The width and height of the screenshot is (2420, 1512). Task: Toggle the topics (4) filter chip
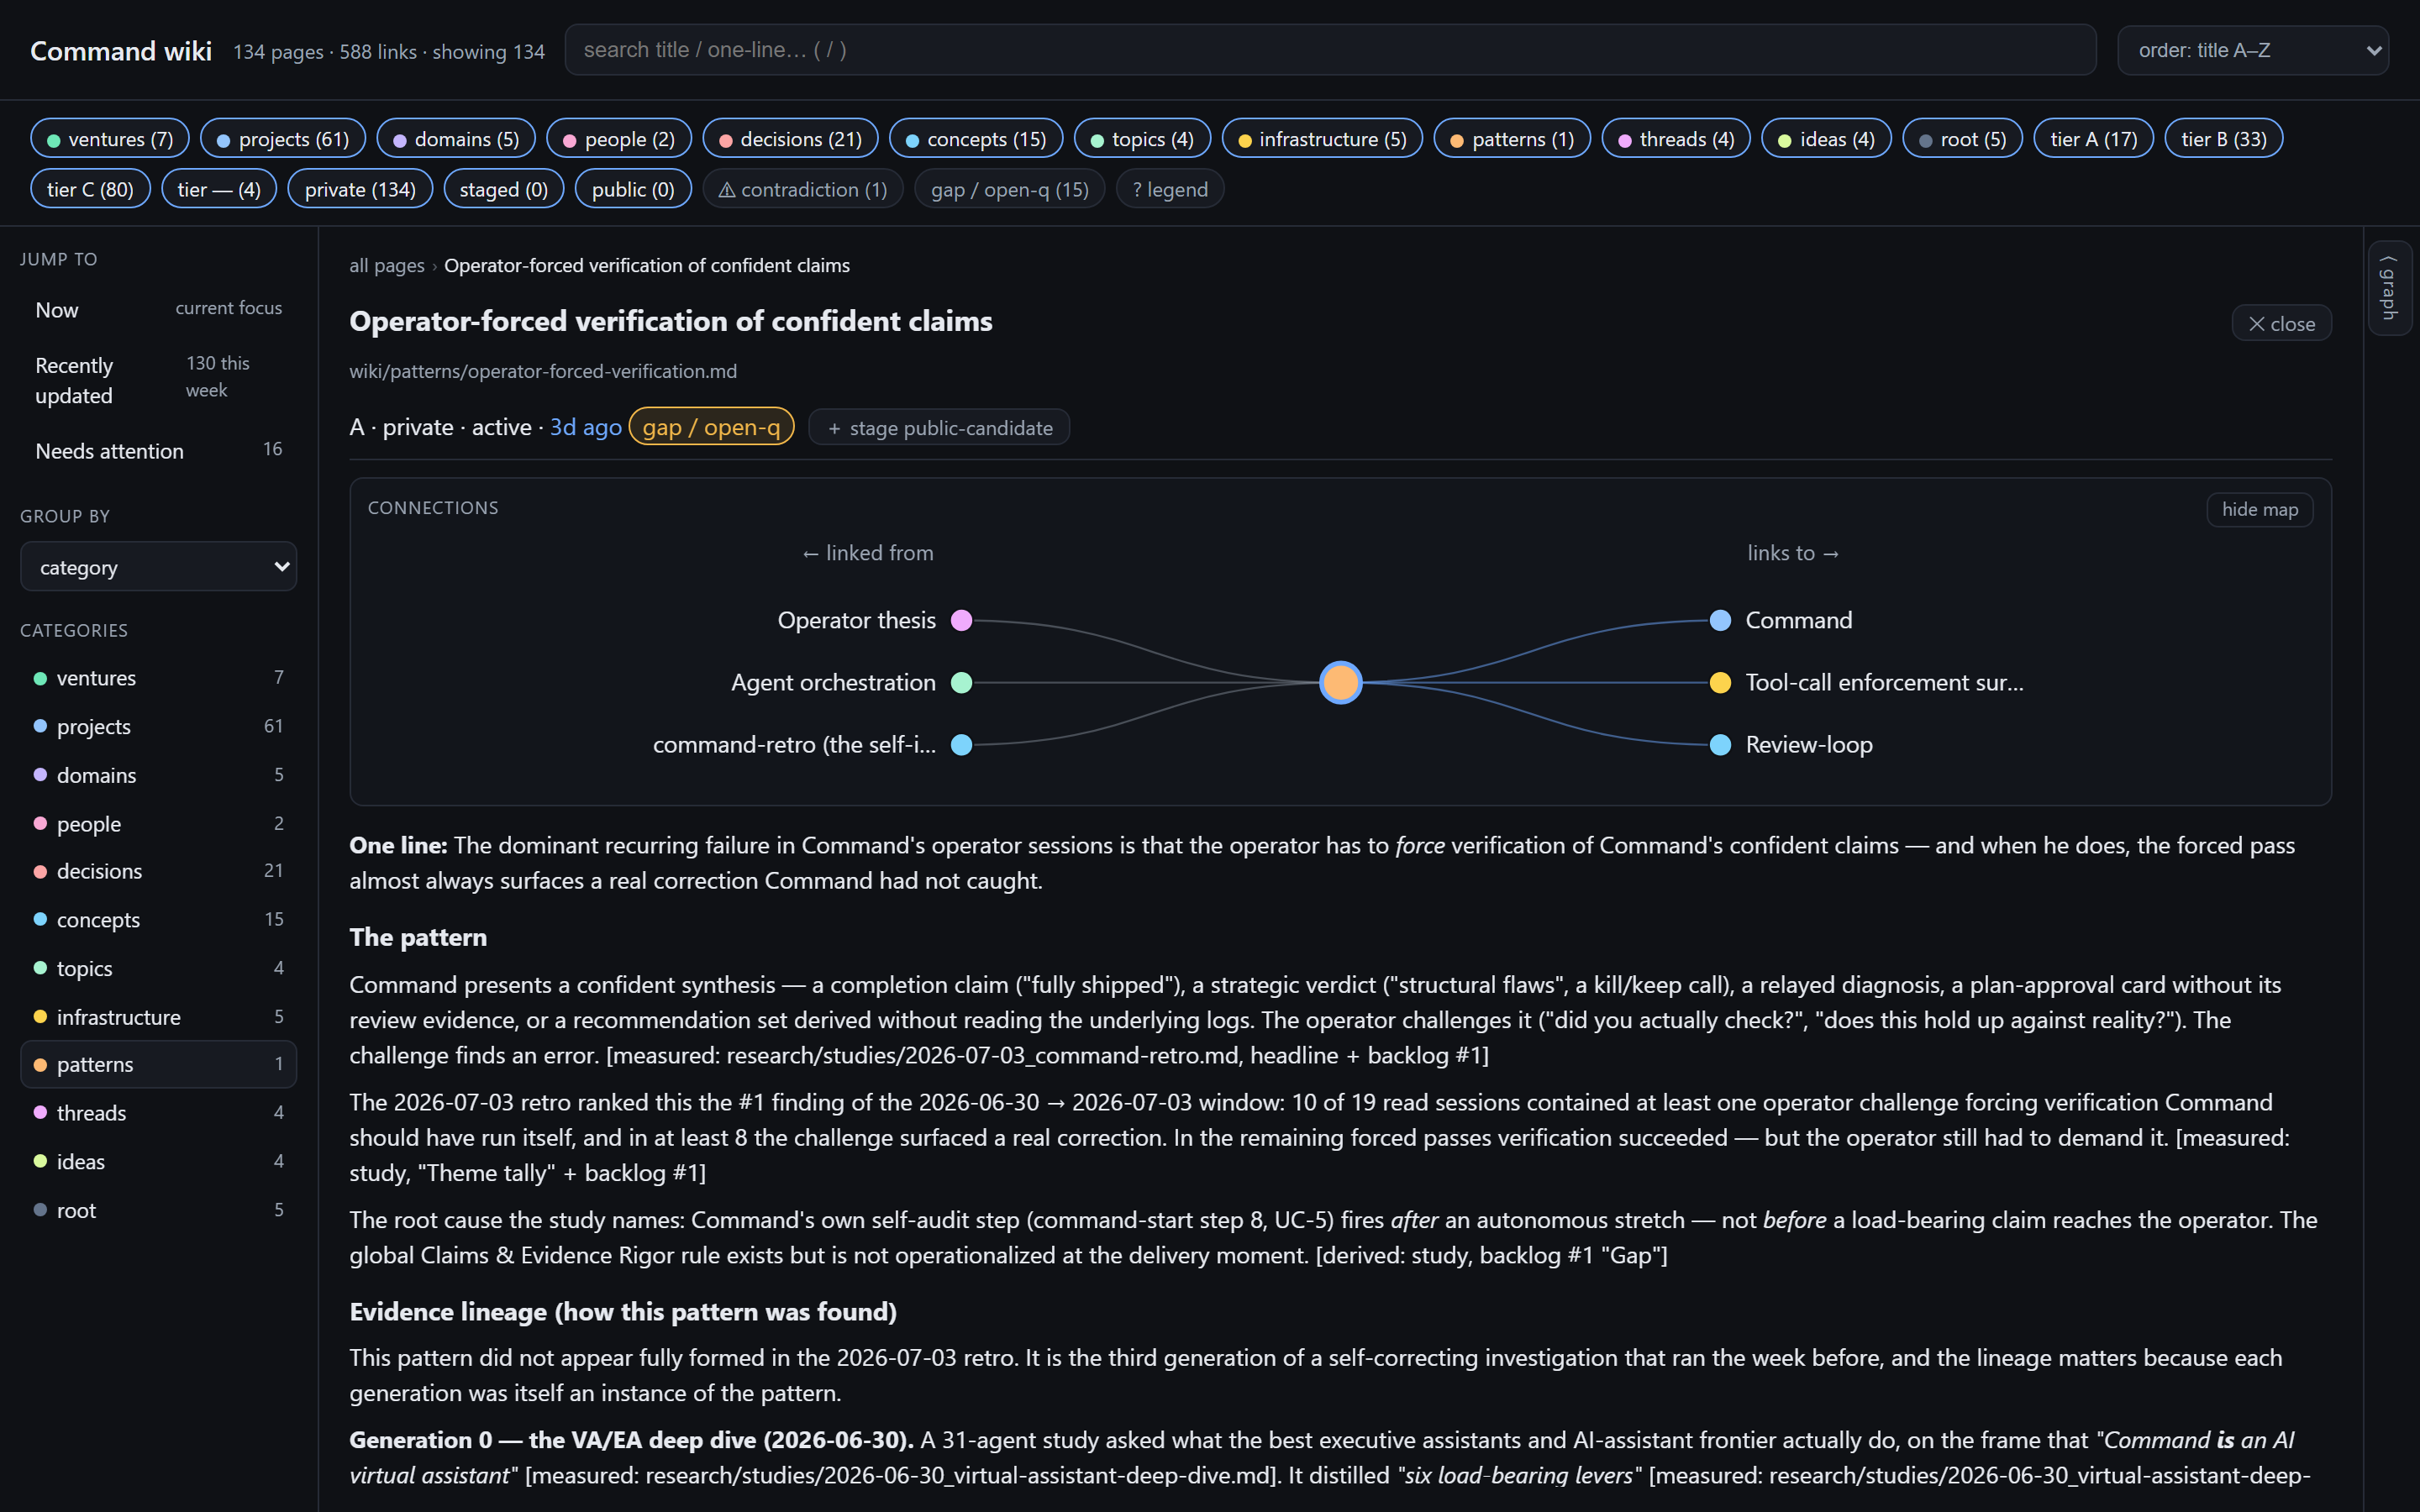pyautogui.click(x=1142, y=139)
